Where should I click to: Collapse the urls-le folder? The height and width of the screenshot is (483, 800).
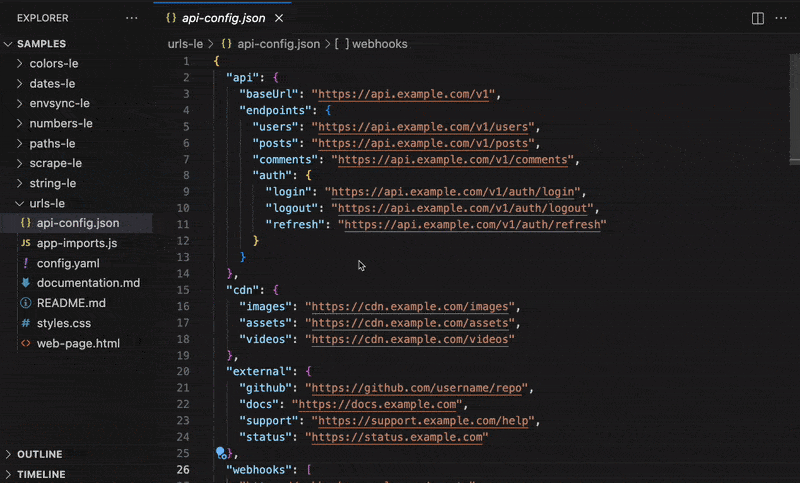19,203
